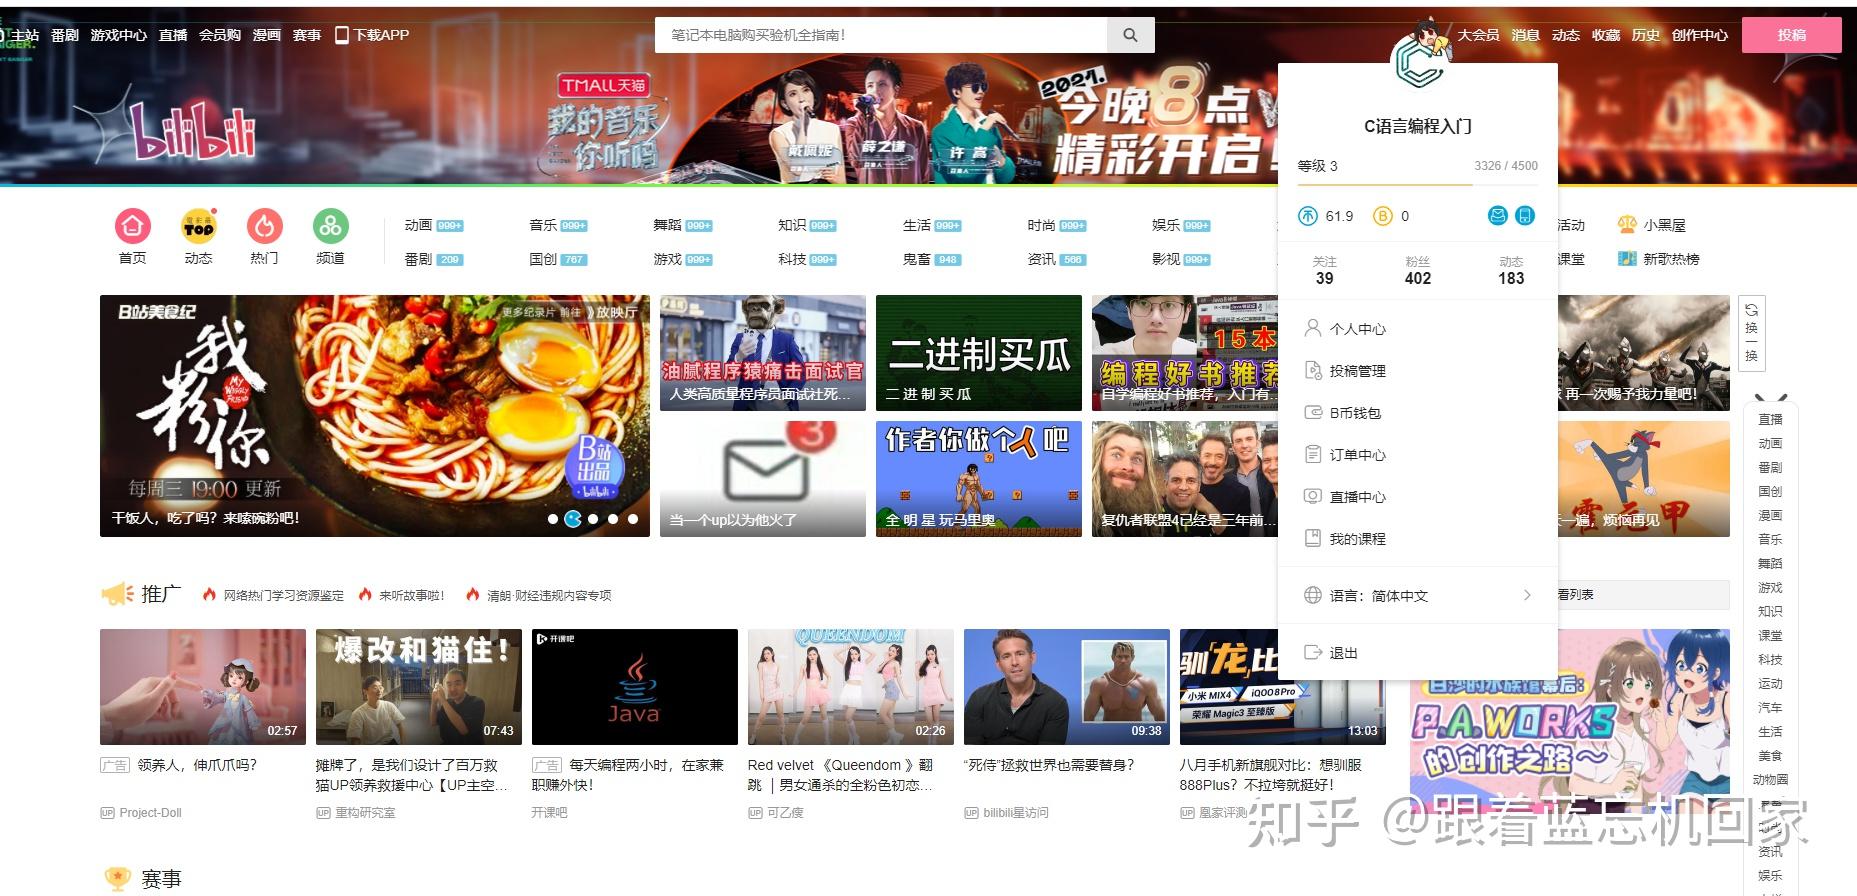Click 会员购 in the top navigation
The image size is (1857, 896).
coord(219,35)
